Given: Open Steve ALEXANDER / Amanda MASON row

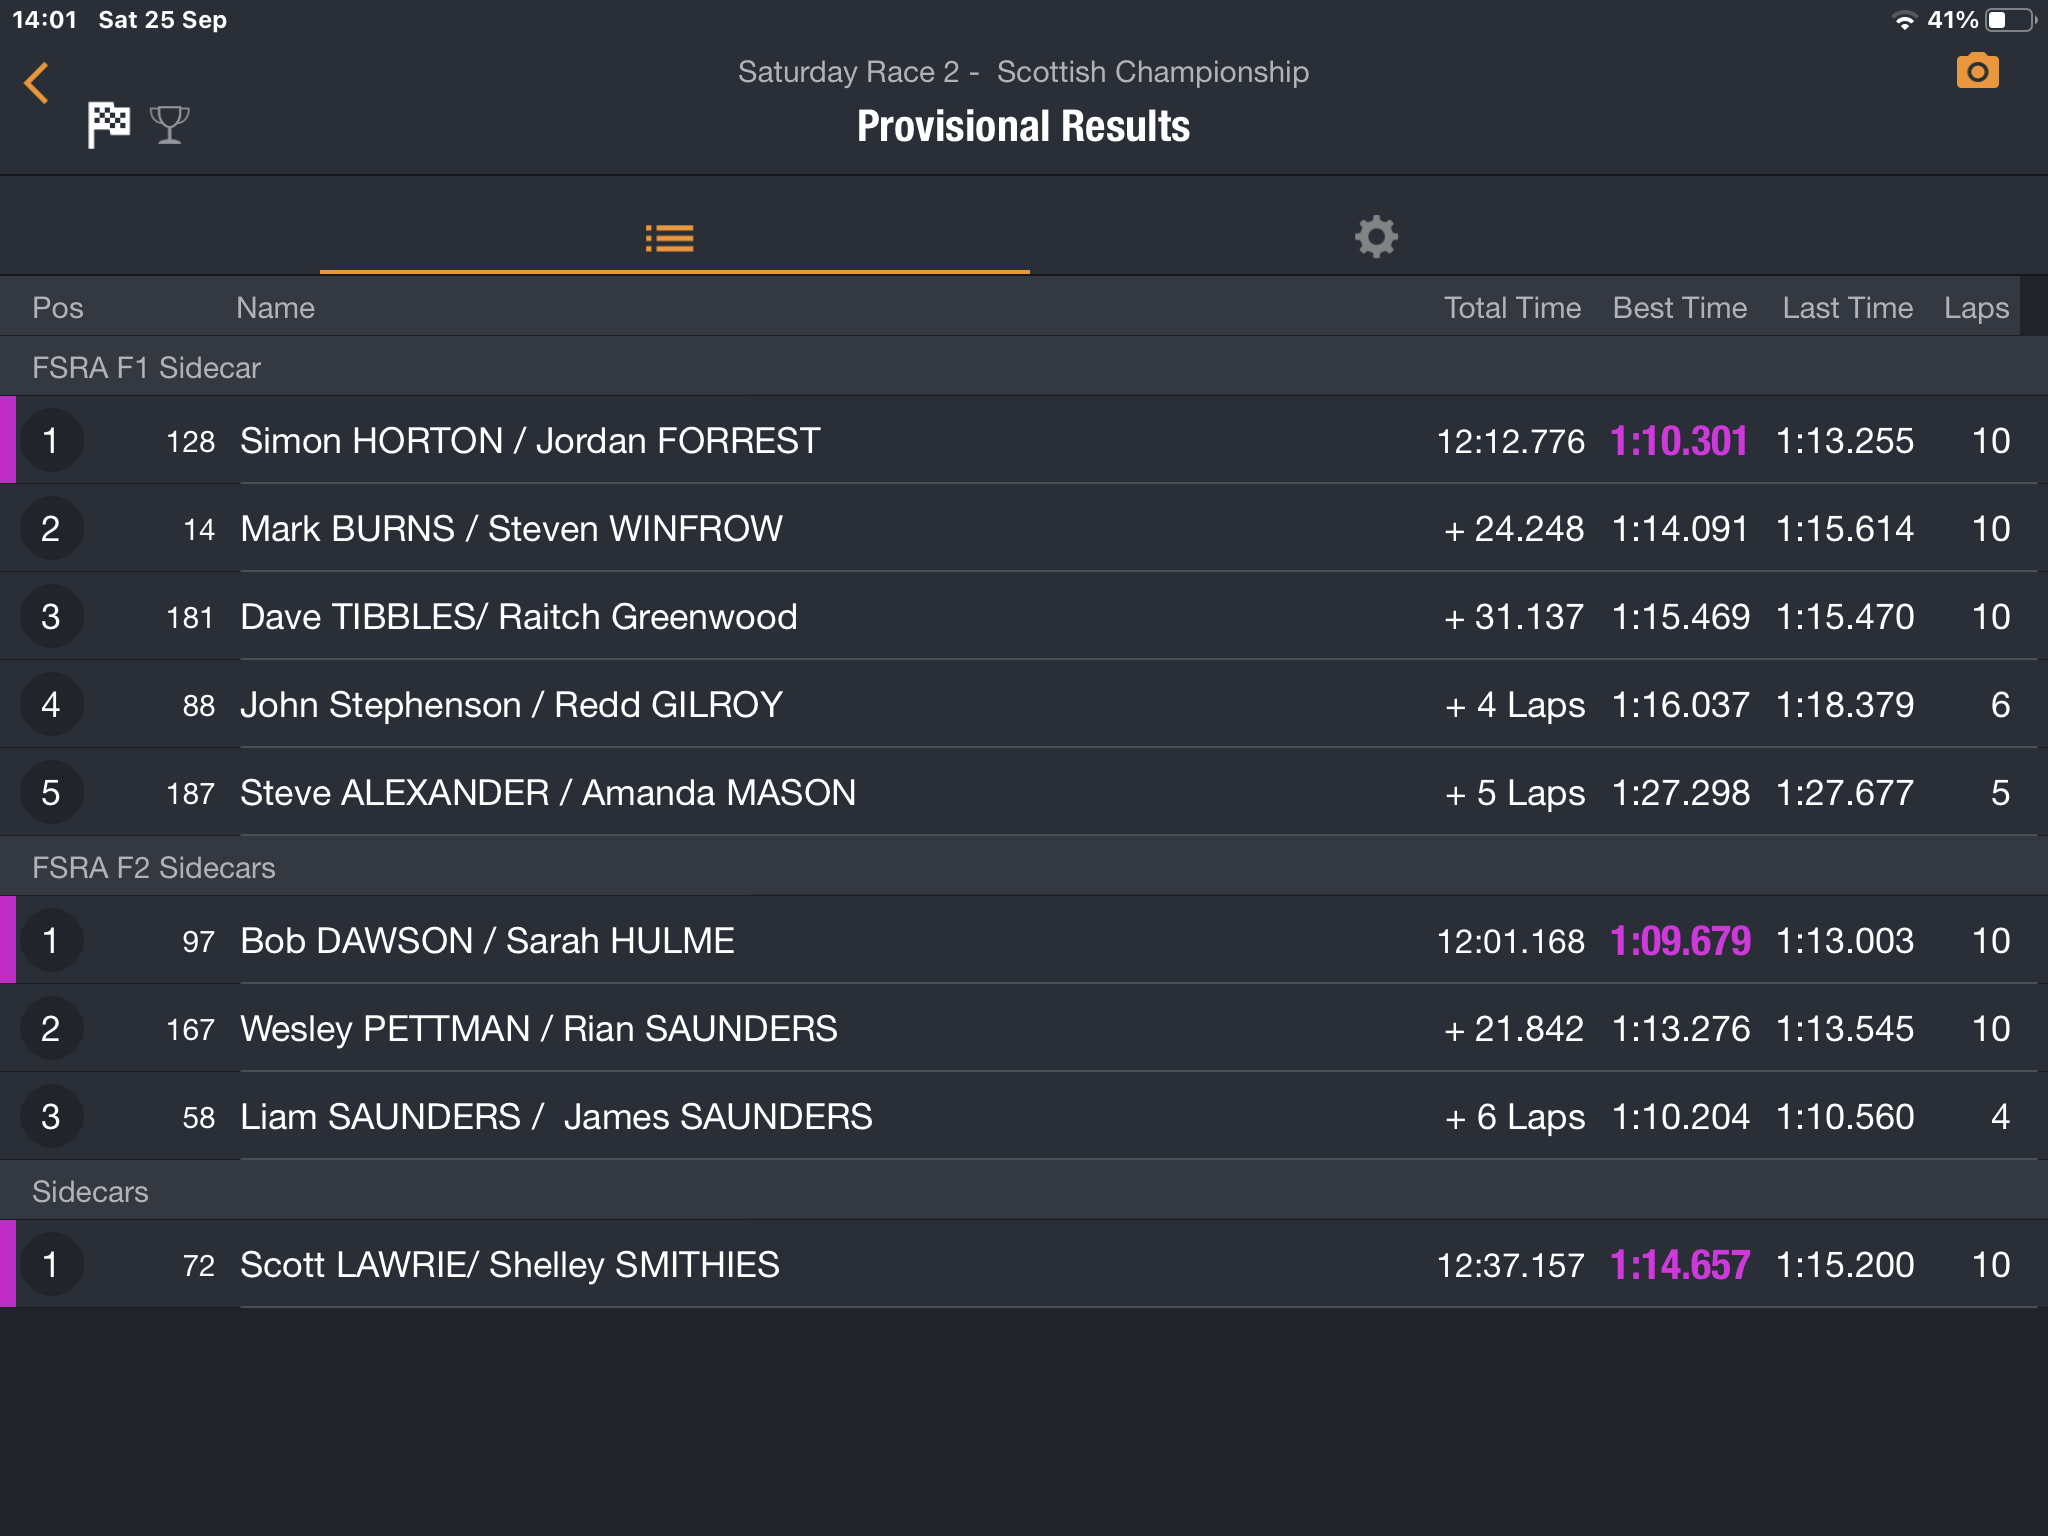Looking at the screenshot, I should [x=1024, y=792].
